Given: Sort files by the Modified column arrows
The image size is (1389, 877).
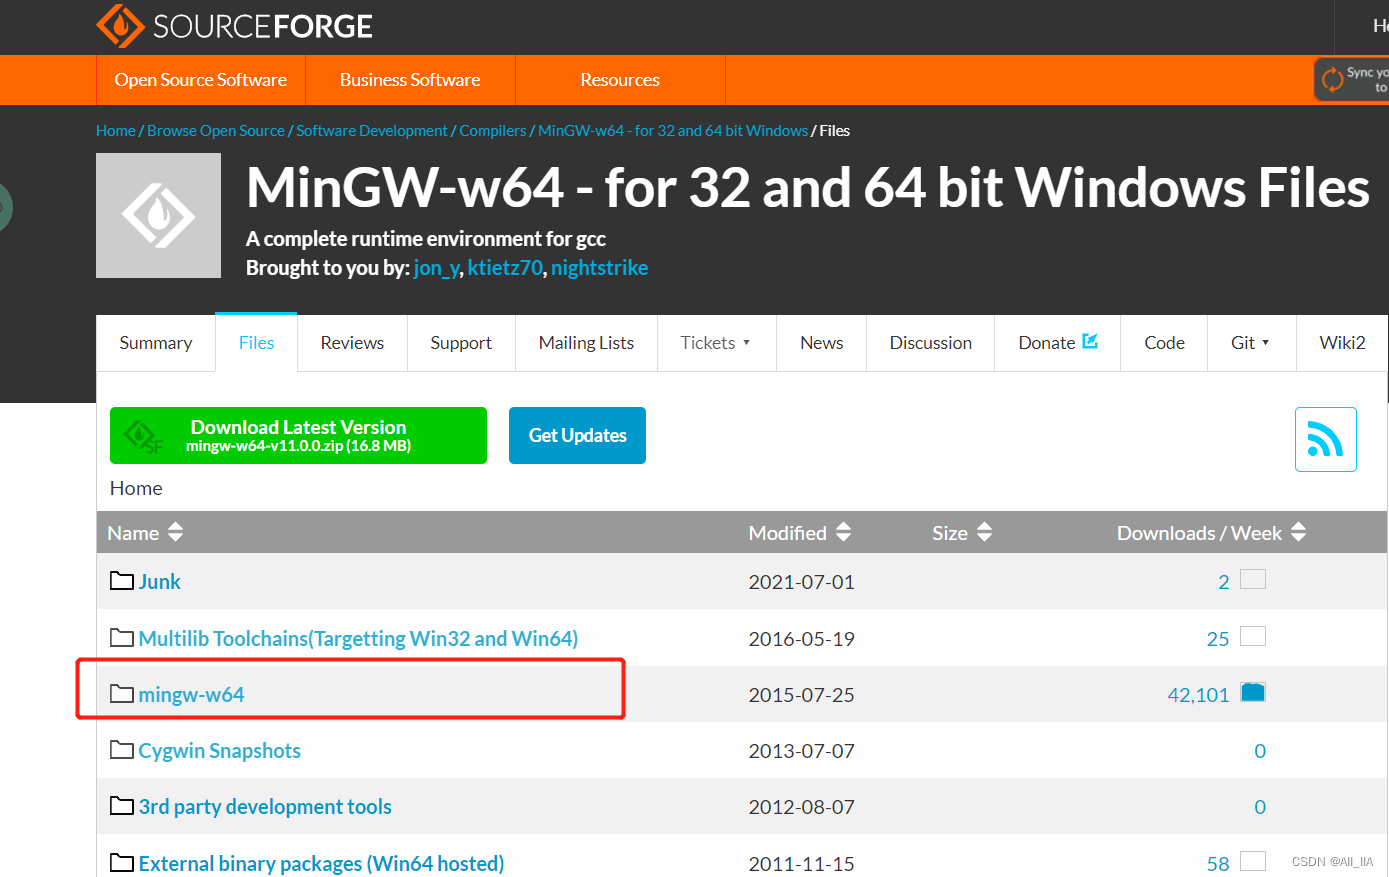Looking at the screenshot, I should pos(844,532).
